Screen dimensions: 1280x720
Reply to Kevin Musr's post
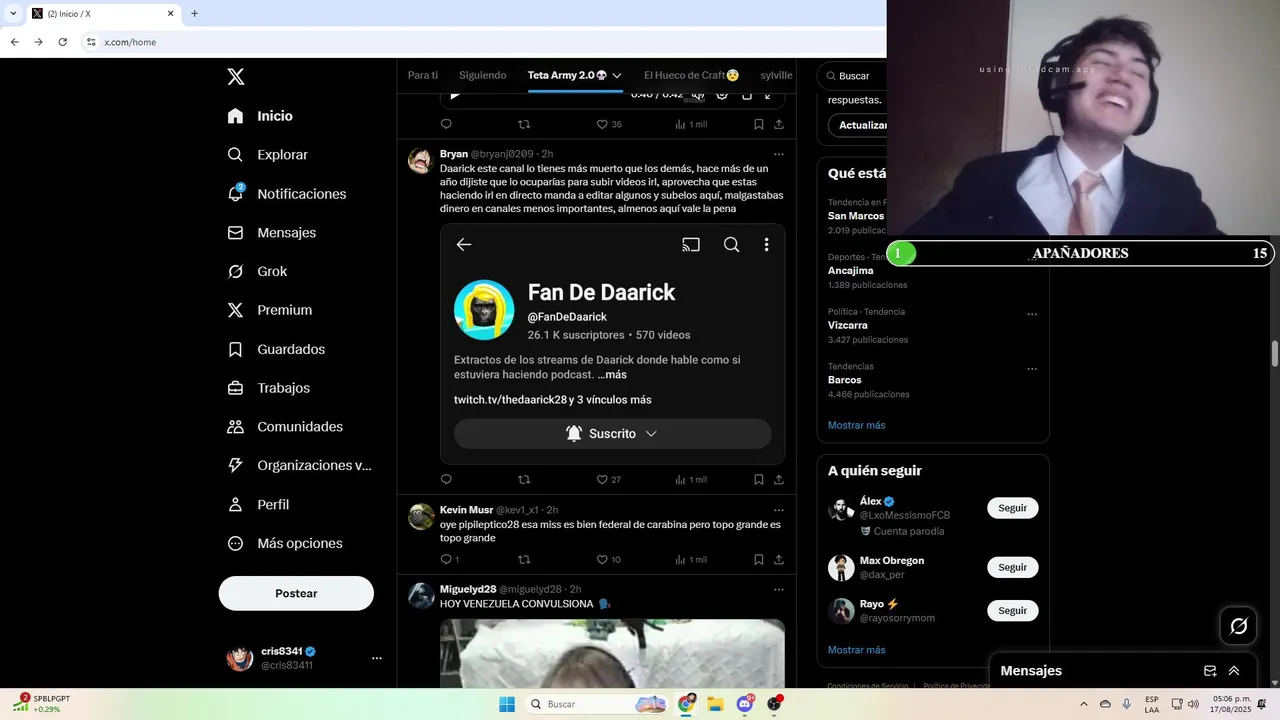coord(446,560)
